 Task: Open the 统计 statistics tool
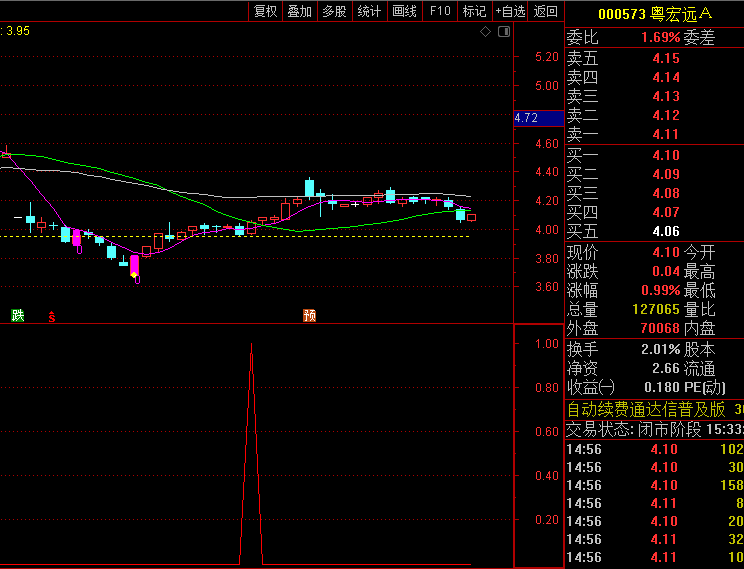click(369, 11)
